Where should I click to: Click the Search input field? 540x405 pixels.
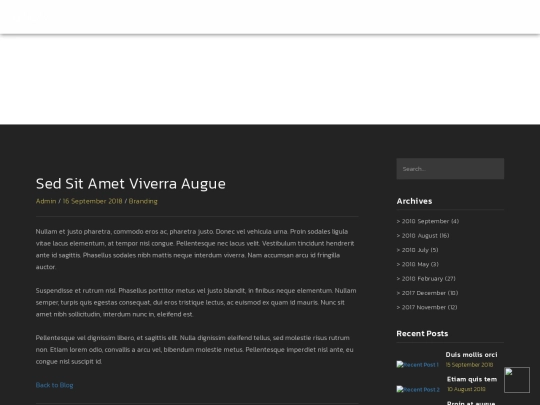[450, 169]
